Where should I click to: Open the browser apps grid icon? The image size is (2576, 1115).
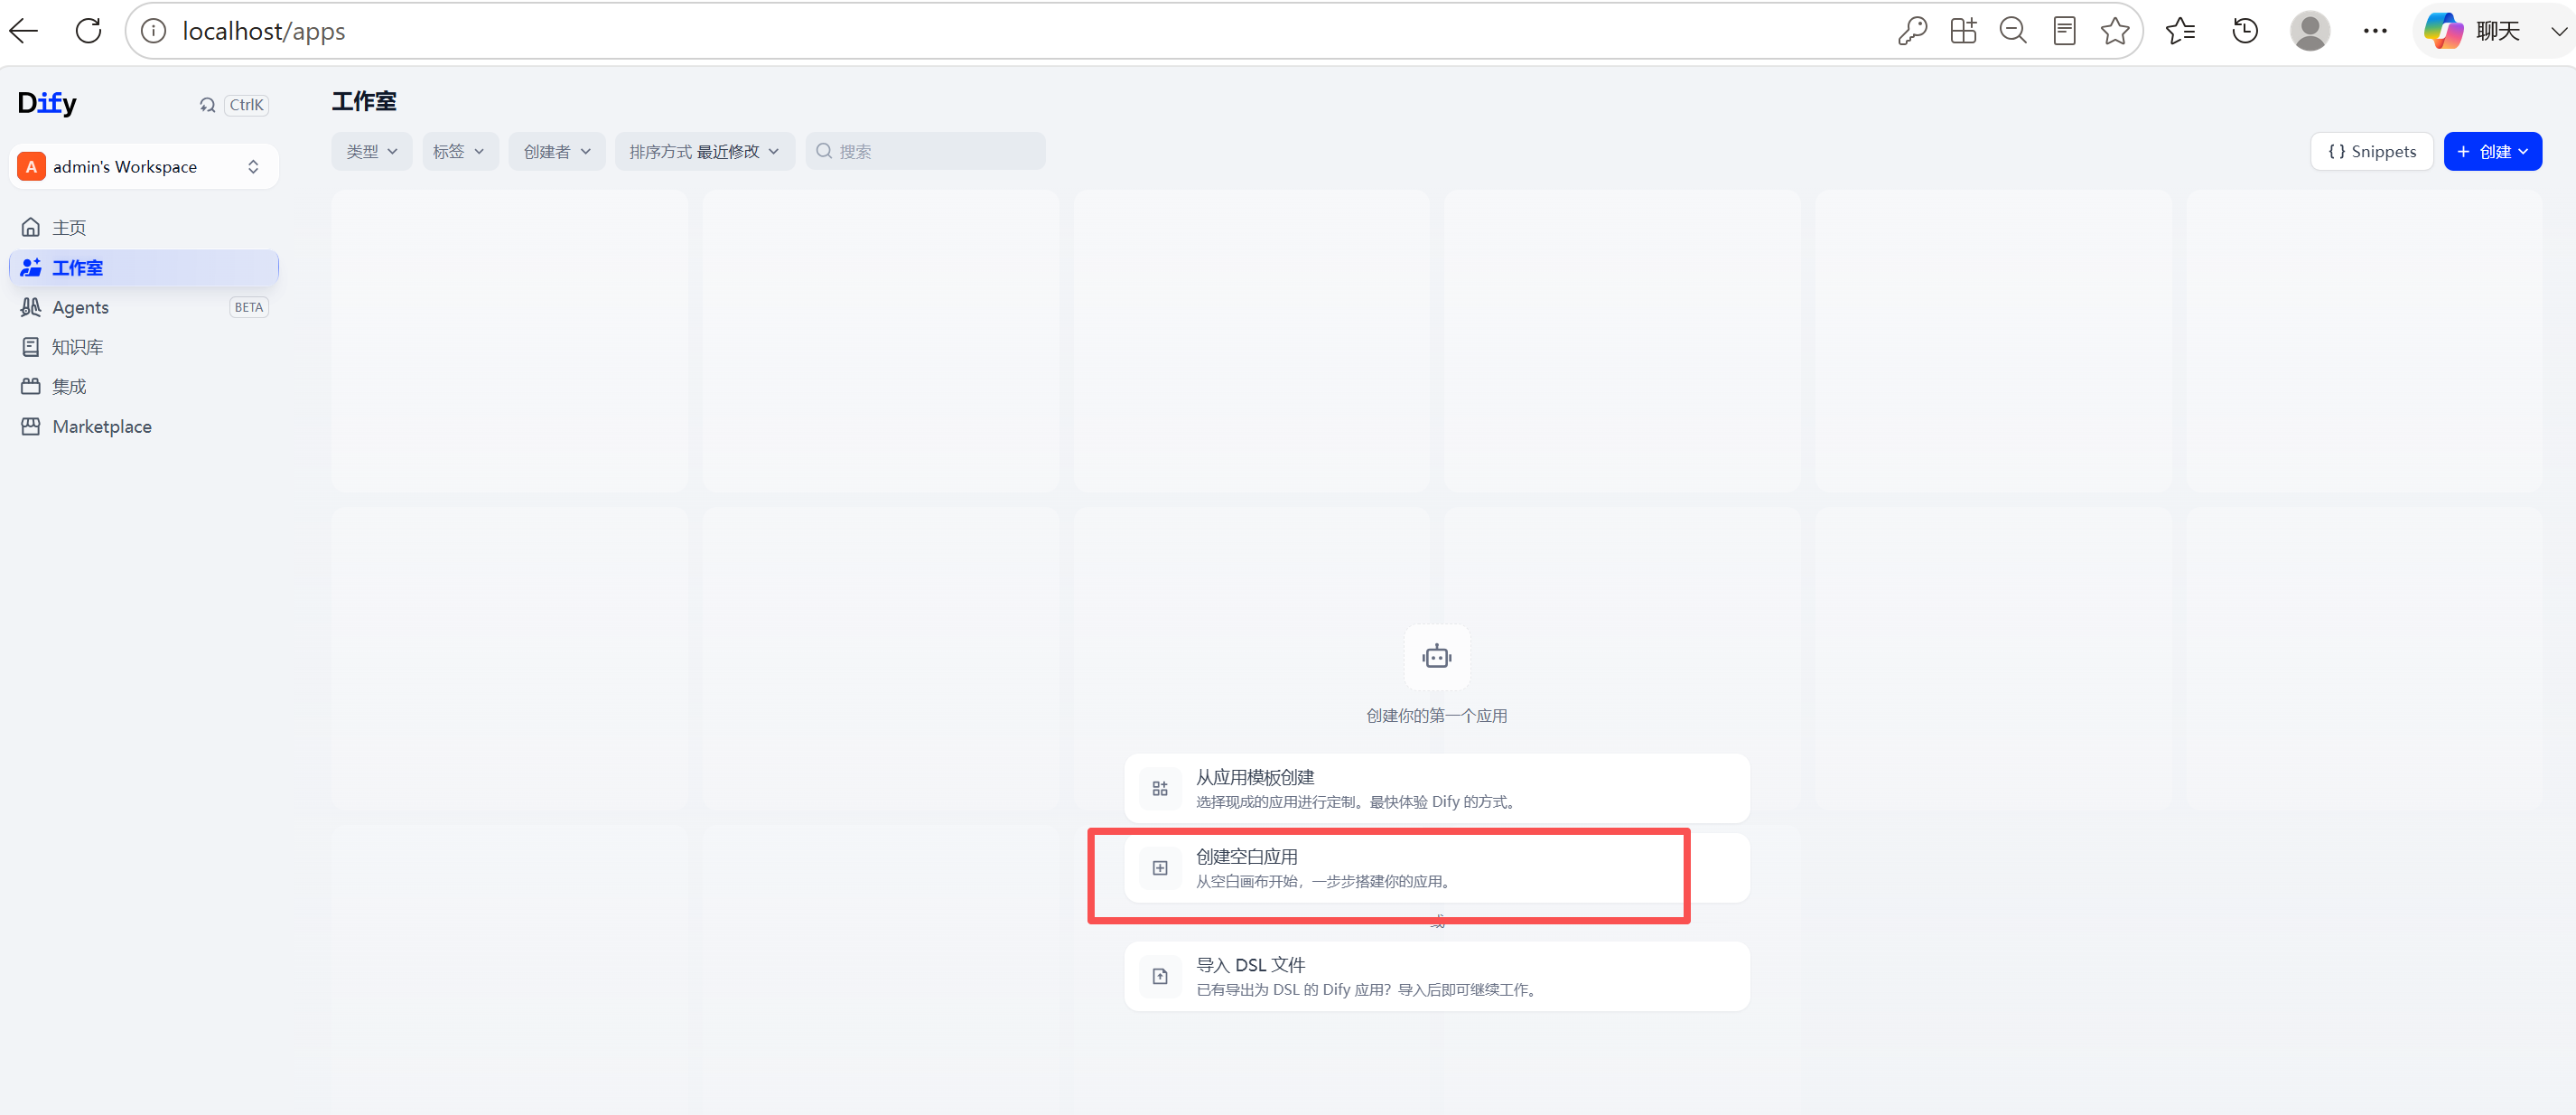[x=1963, y=31]
